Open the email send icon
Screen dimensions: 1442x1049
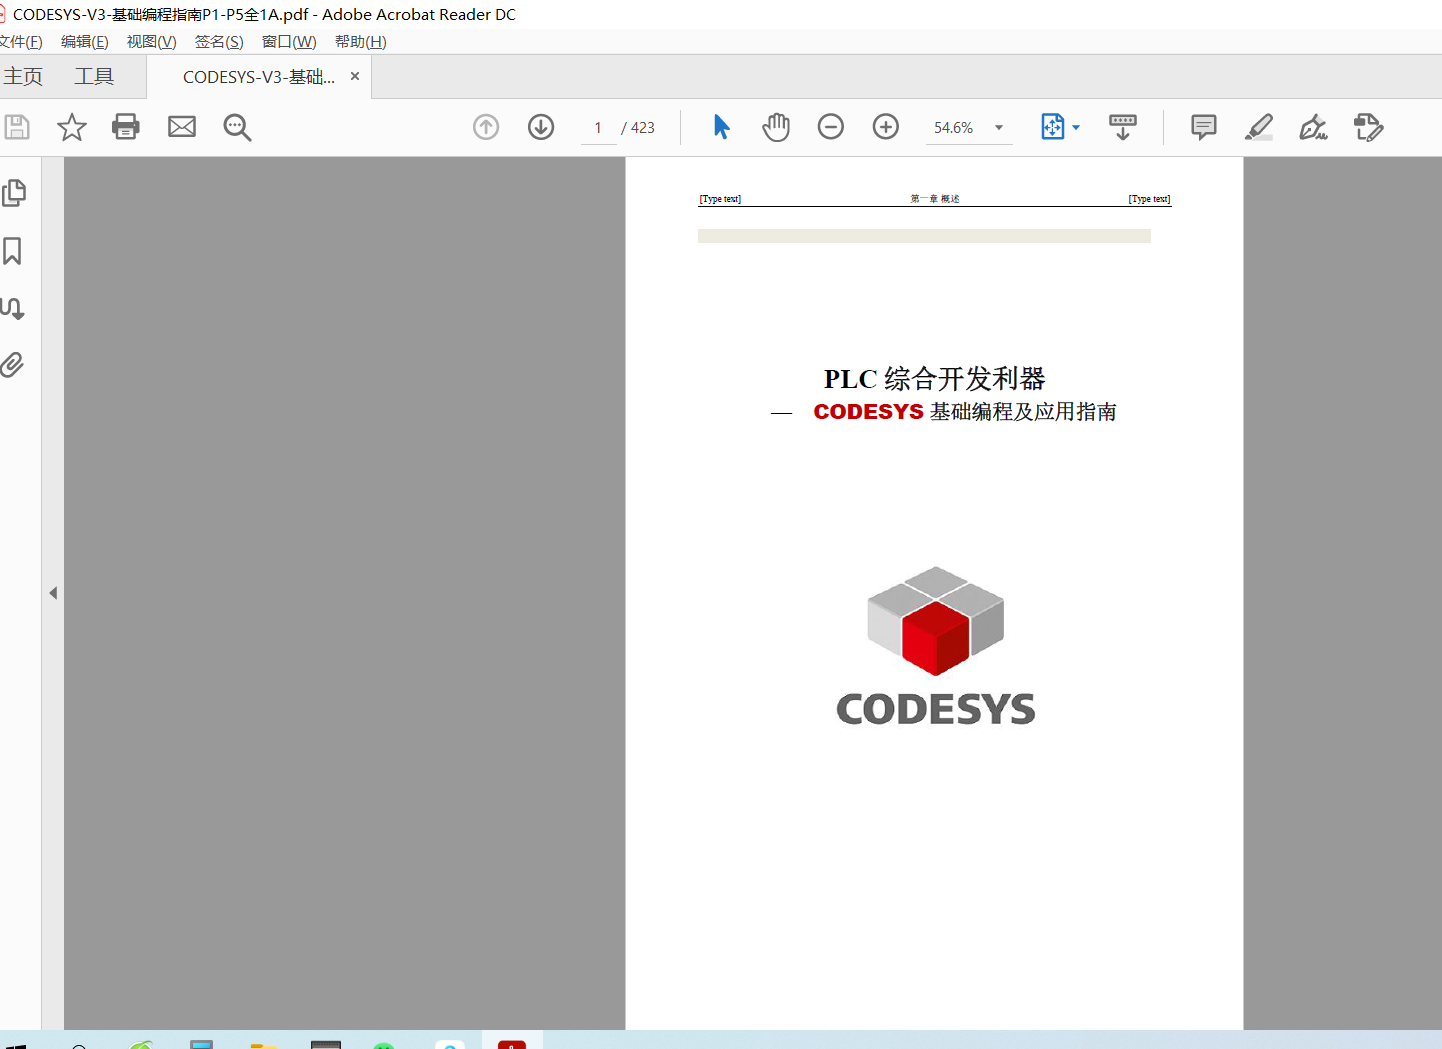click(182, 127)
